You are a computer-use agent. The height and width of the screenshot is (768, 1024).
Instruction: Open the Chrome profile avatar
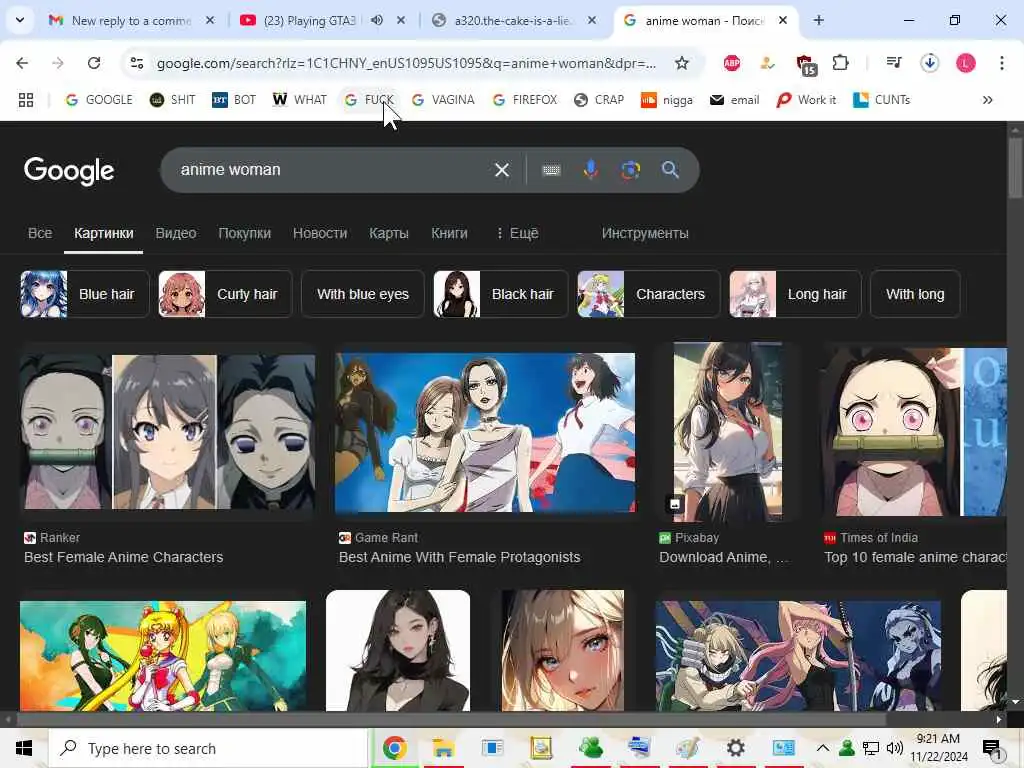click(966, 63)
